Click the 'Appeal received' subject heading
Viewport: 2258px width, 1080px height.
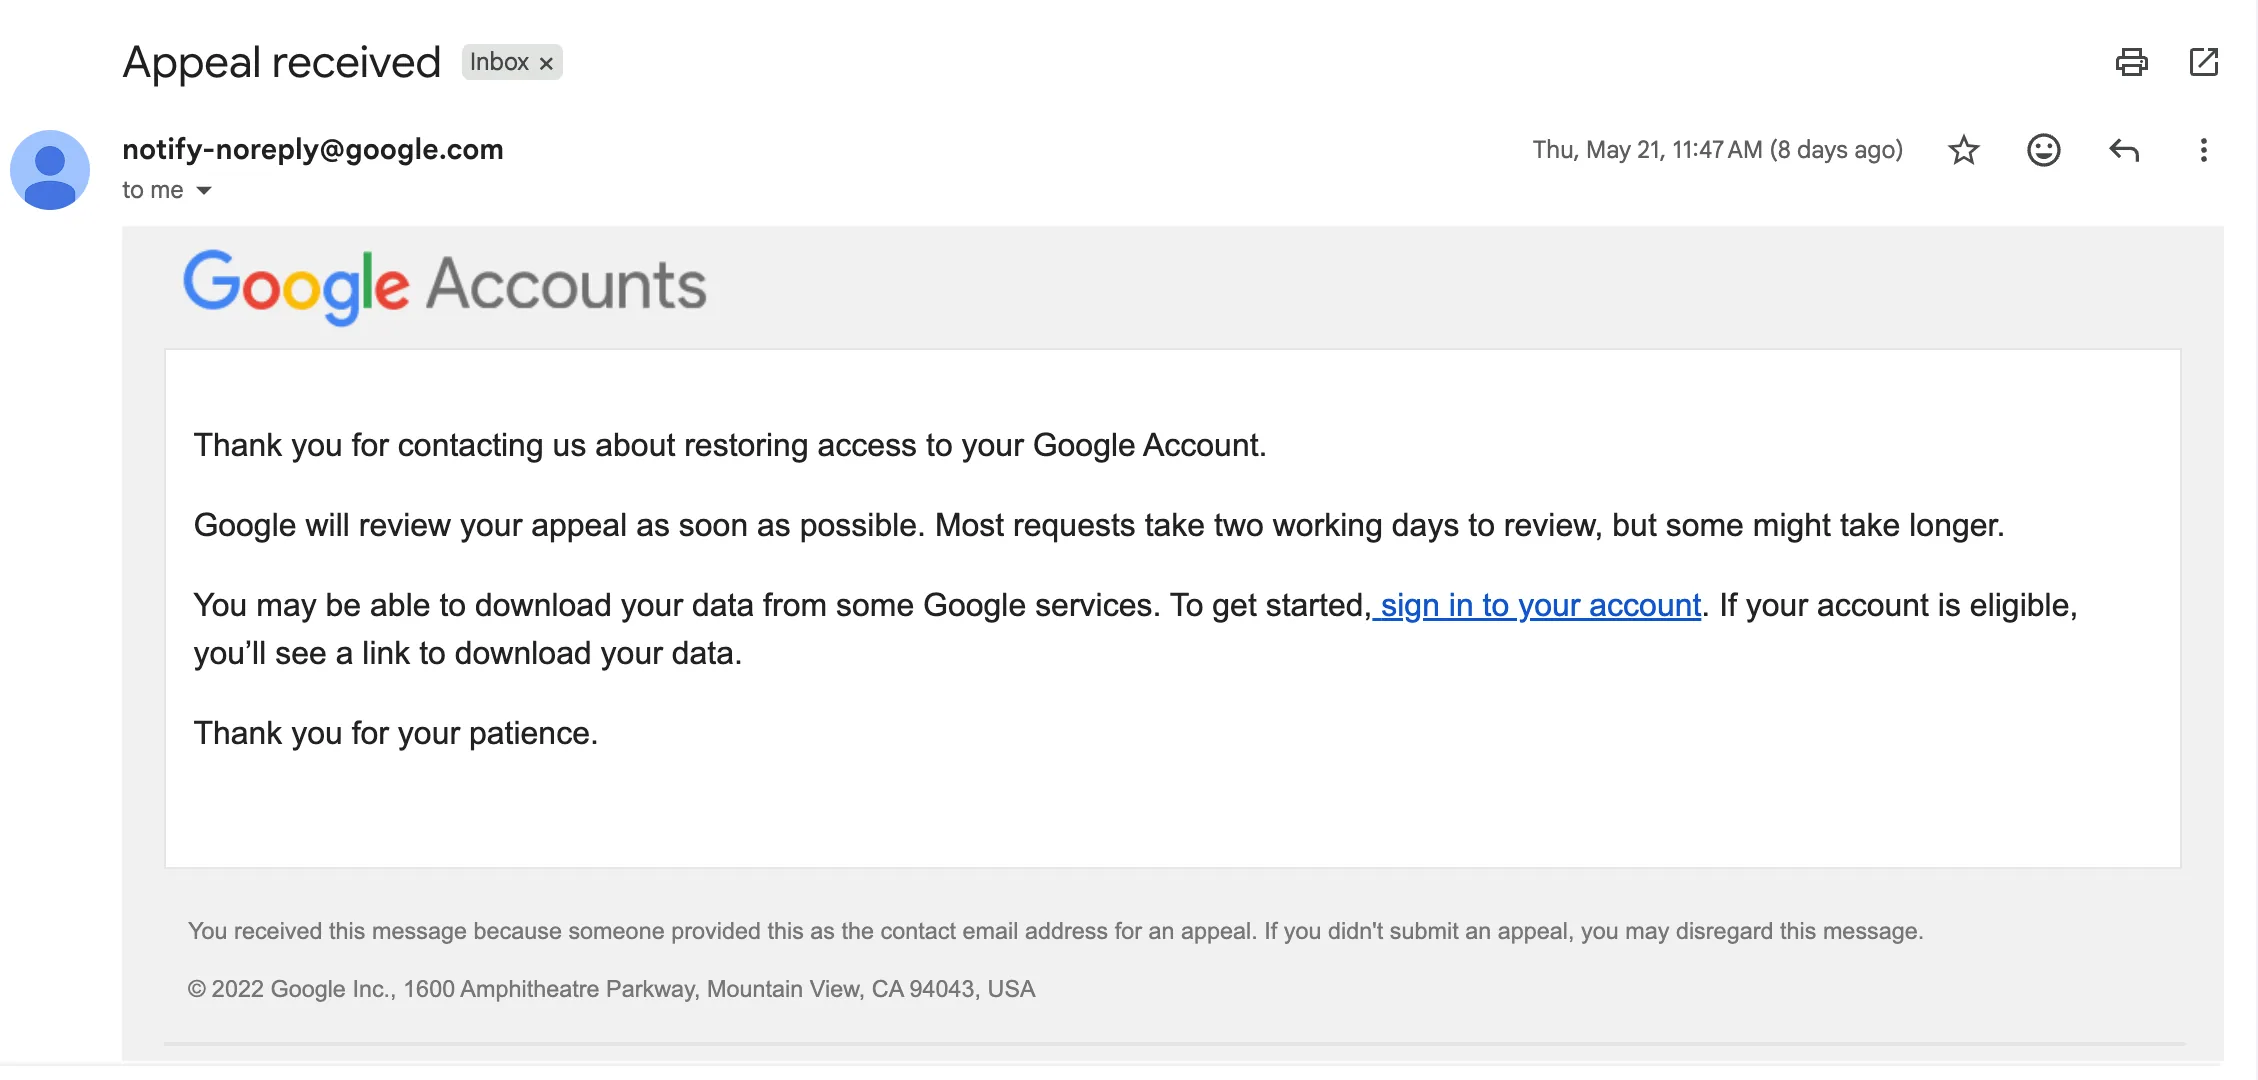pos(282,62)
